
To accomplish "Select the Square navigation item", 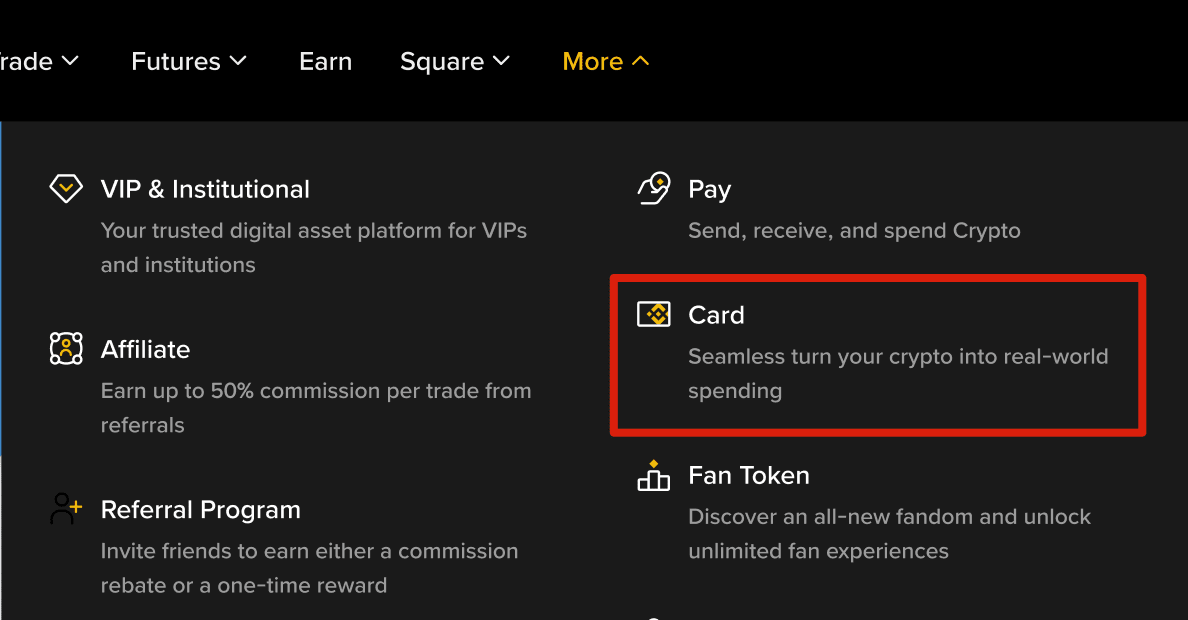I will click(442, 61).
